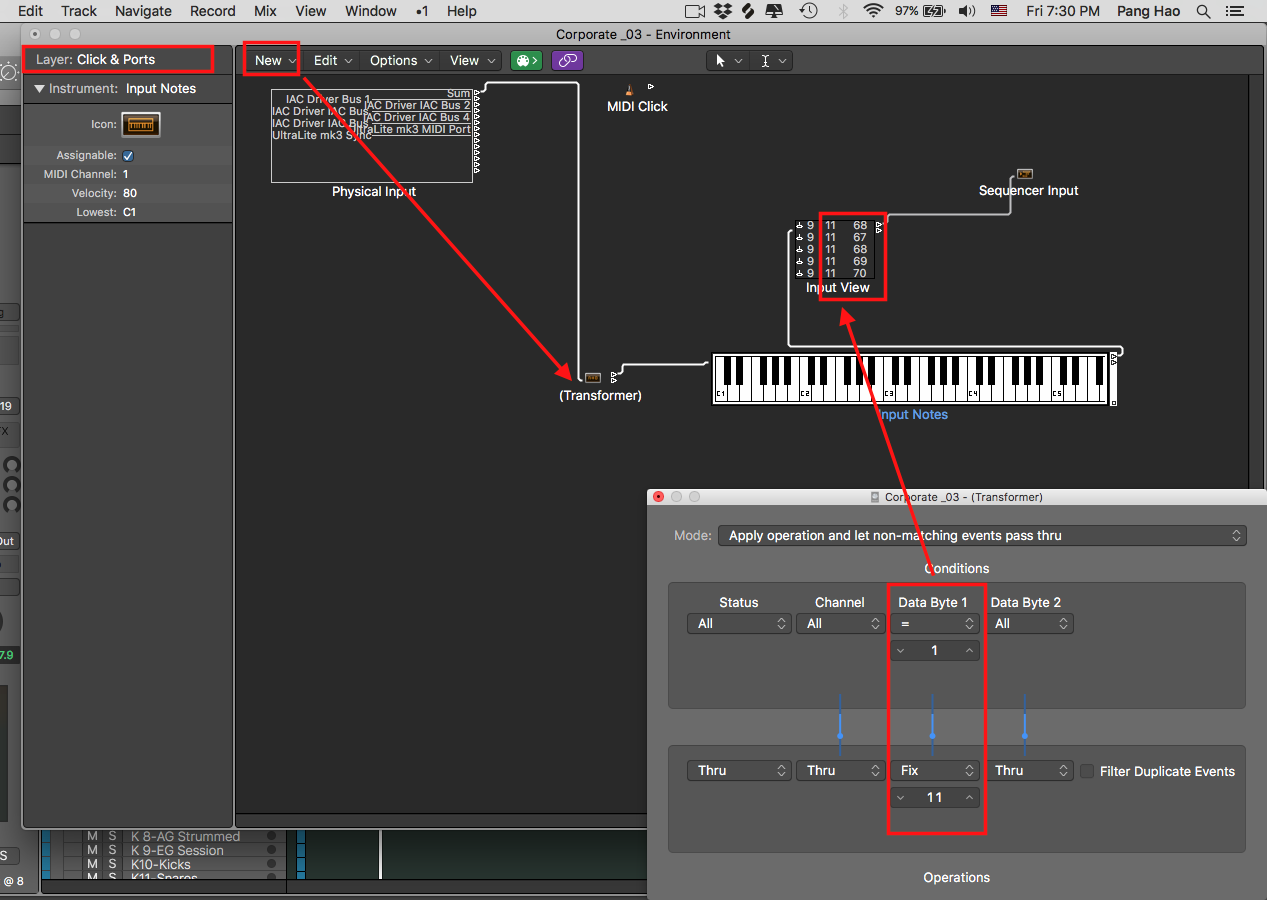Click the Transformer object icon
Image resolution: width=1267 pixels, height=900 pixels.
pyautogui.click(x=593, y=378)
